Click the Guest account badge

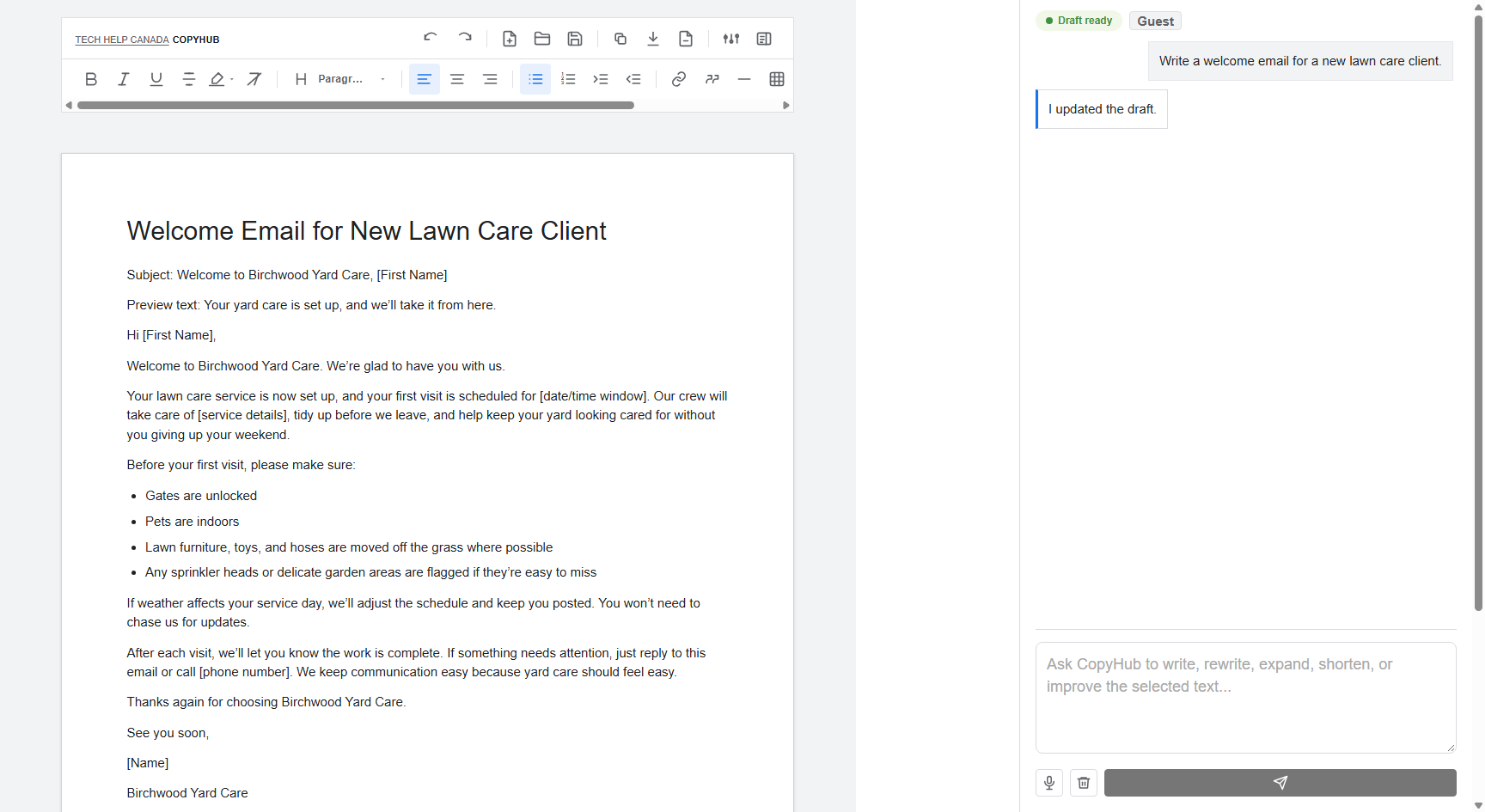(x=1155, y=21)
